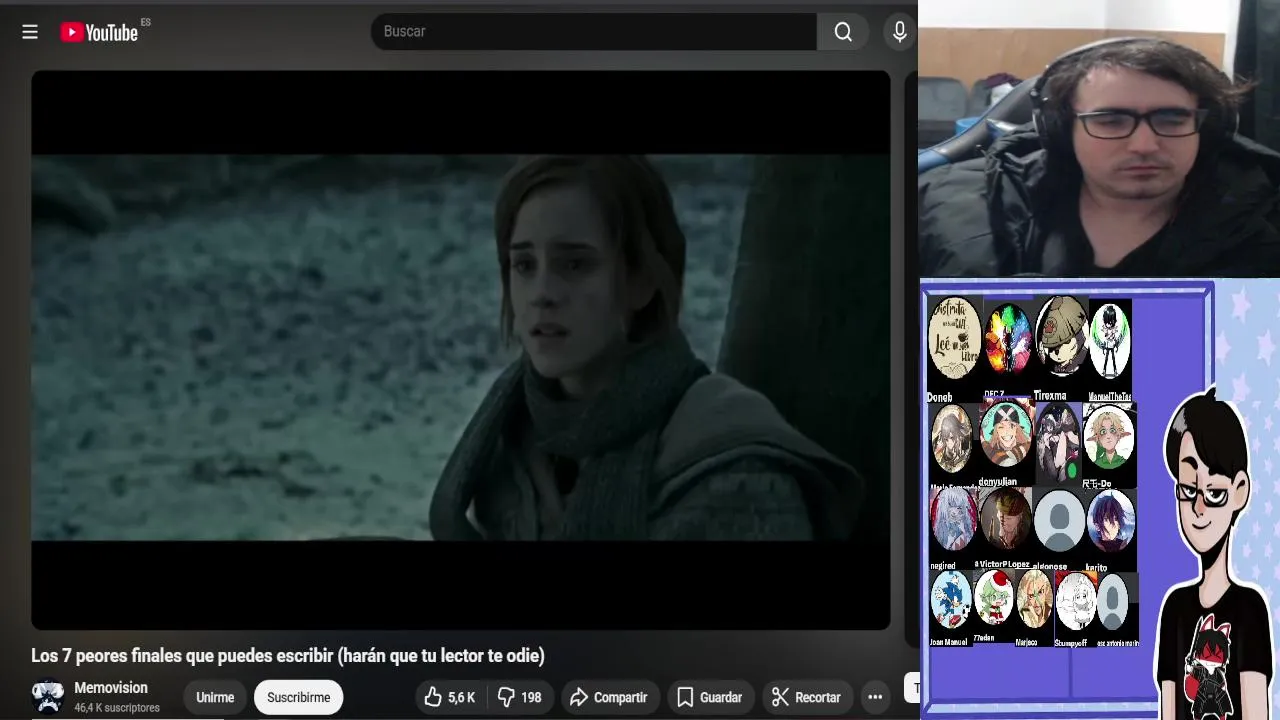Viewport: 1280px width, 720px height.
Task: Start voice search with the microphone
Action: tap(900, 32)
